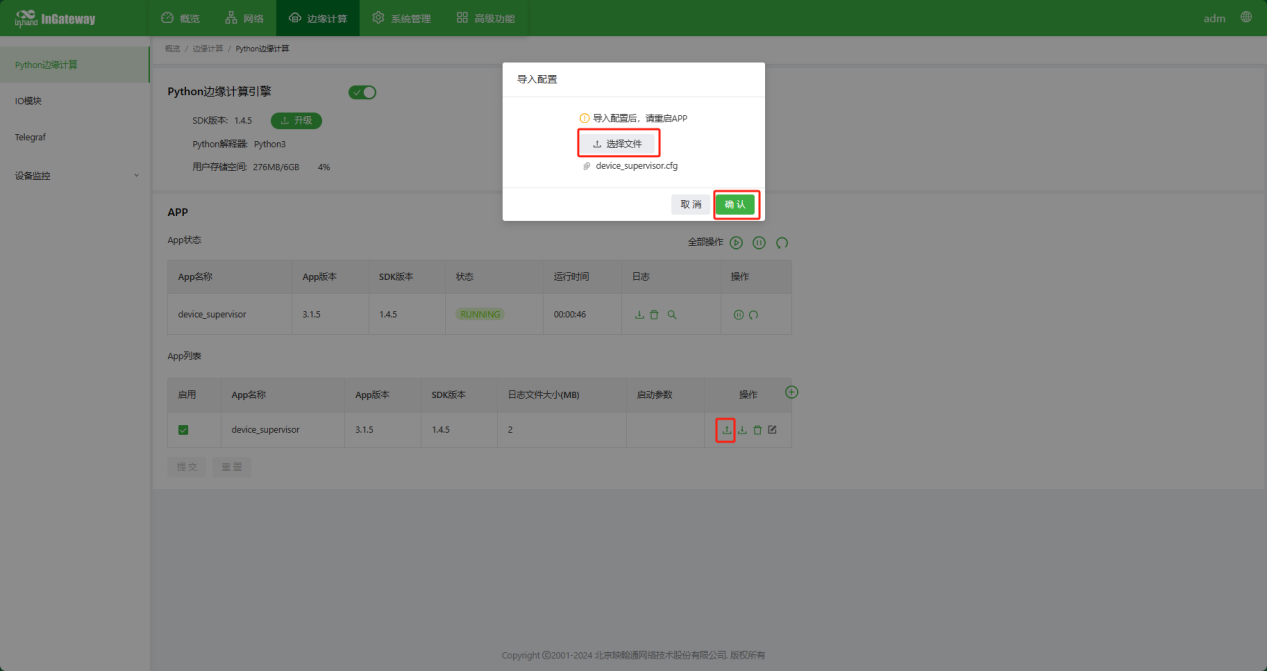The height and width of the screenshot is (671, 1267).
Task: Open the 边缘计算 top menu
Action: point(317,18)
